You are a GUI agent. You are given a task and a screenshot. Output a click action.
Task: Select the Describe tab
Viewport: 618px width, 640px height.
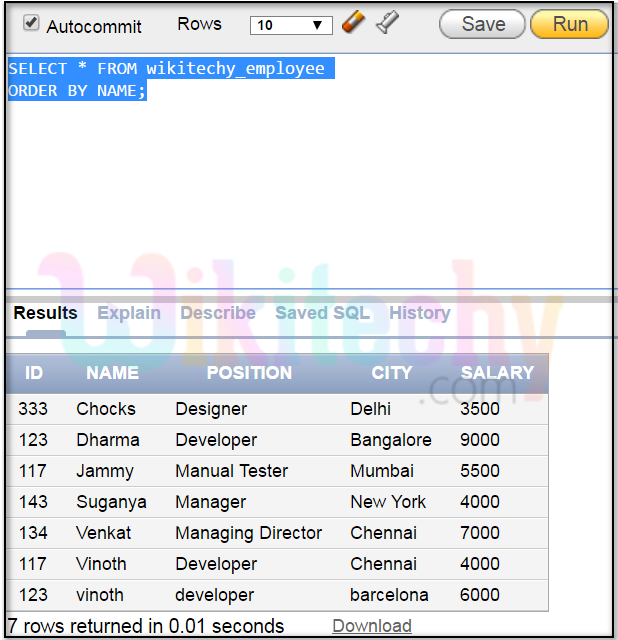coord(217,313)
